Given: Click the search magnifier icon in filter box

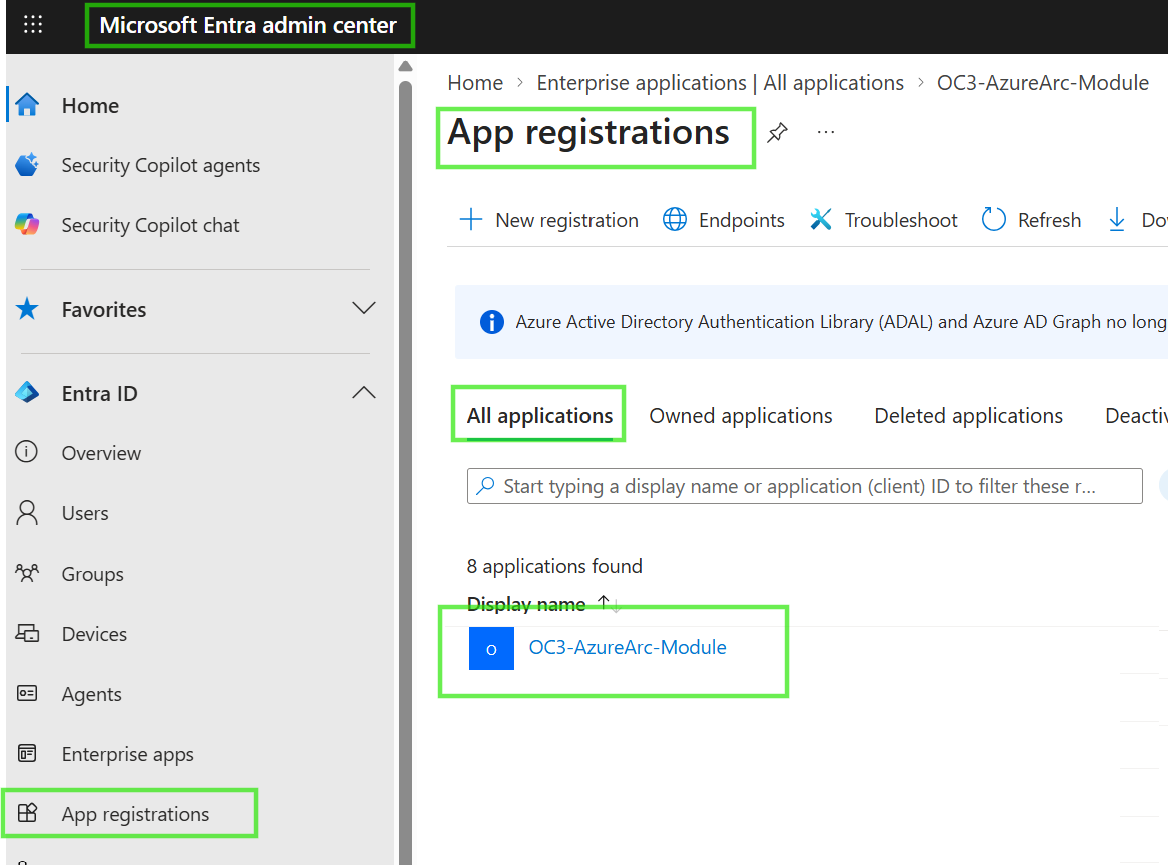Looking at the screenshot, I should (486, 486).
